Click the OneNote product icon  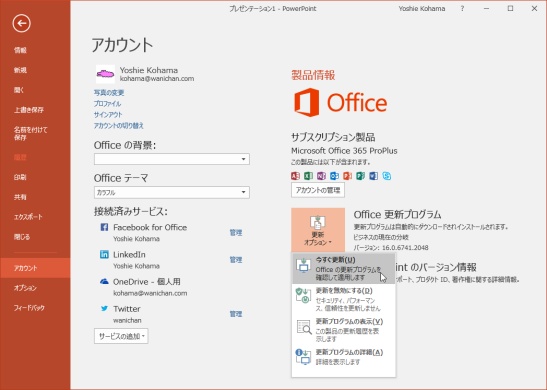pos(321,176)
